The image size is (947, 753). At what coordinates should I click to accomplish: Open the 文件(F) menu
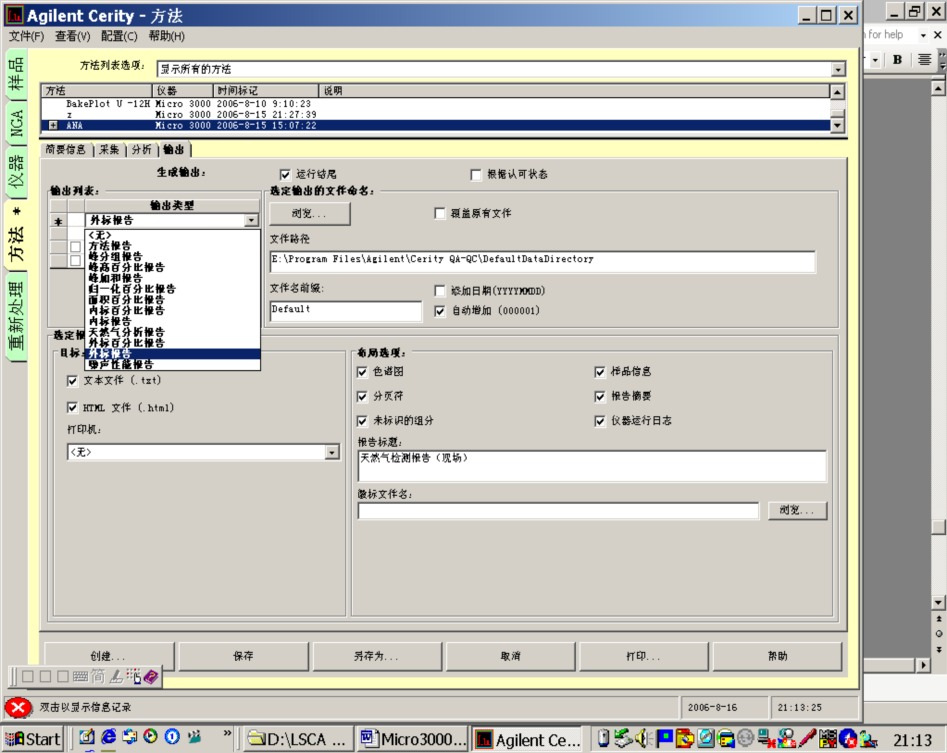[x=27, y=36]
